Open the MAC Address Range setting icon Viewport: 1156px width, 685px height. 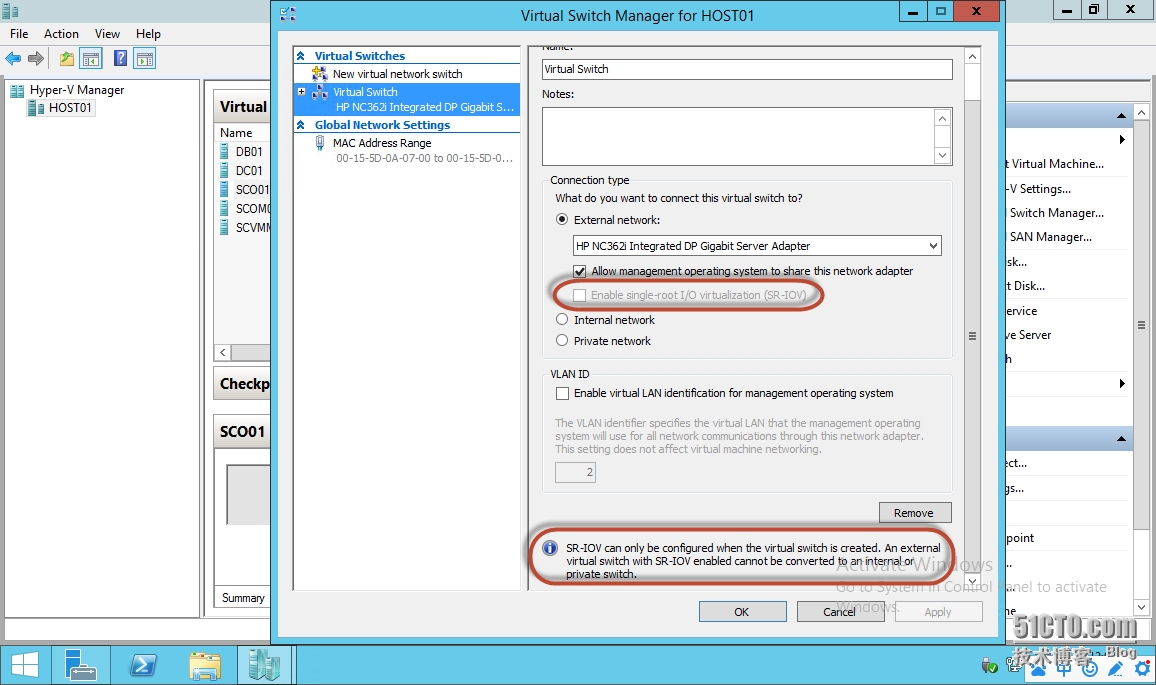pyautogui.click(x=319, y=143)
